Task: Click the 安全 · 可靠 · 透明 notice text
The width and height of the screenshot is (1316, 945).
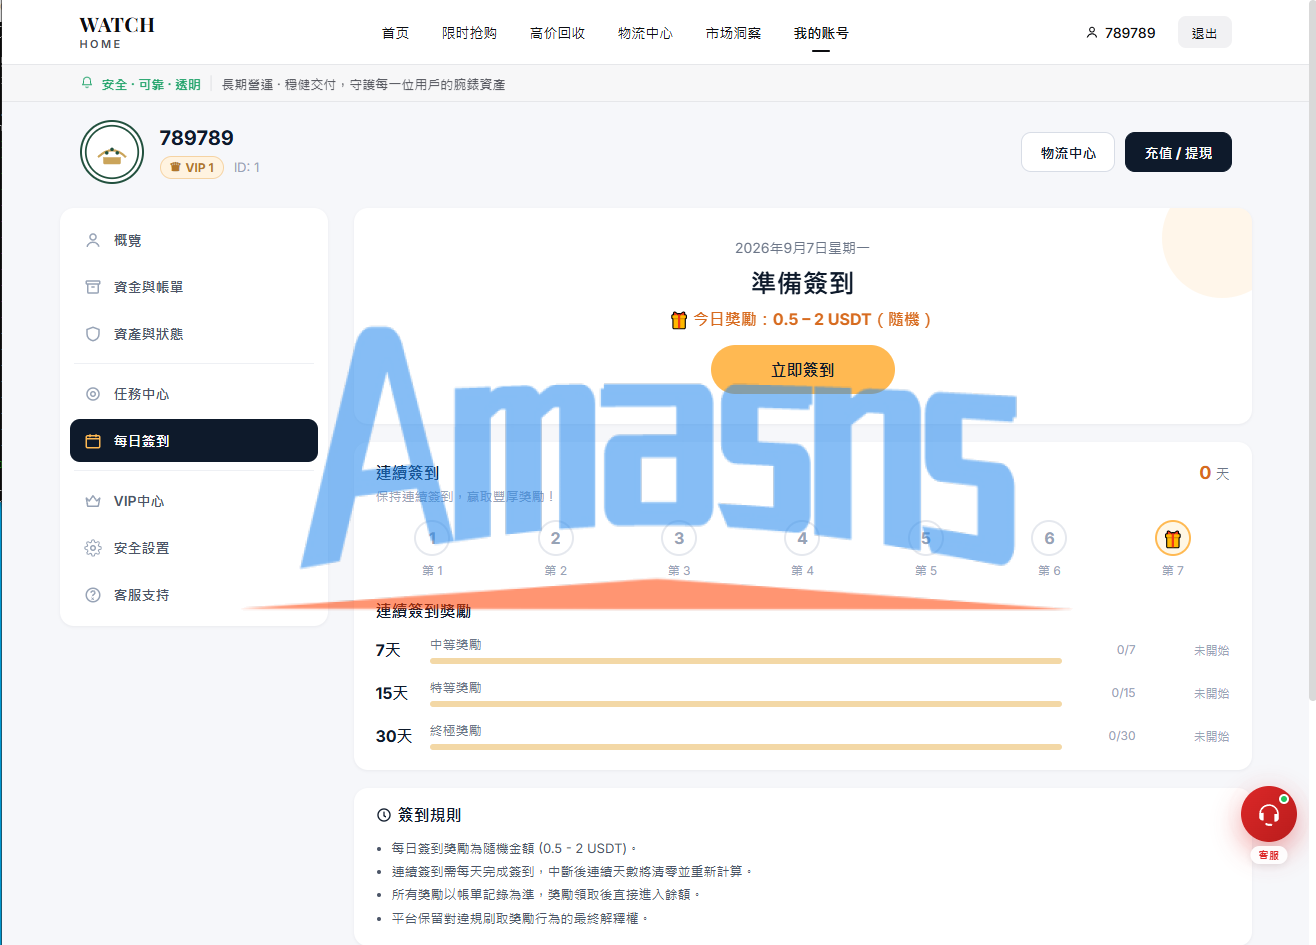Action: [151, 85]
